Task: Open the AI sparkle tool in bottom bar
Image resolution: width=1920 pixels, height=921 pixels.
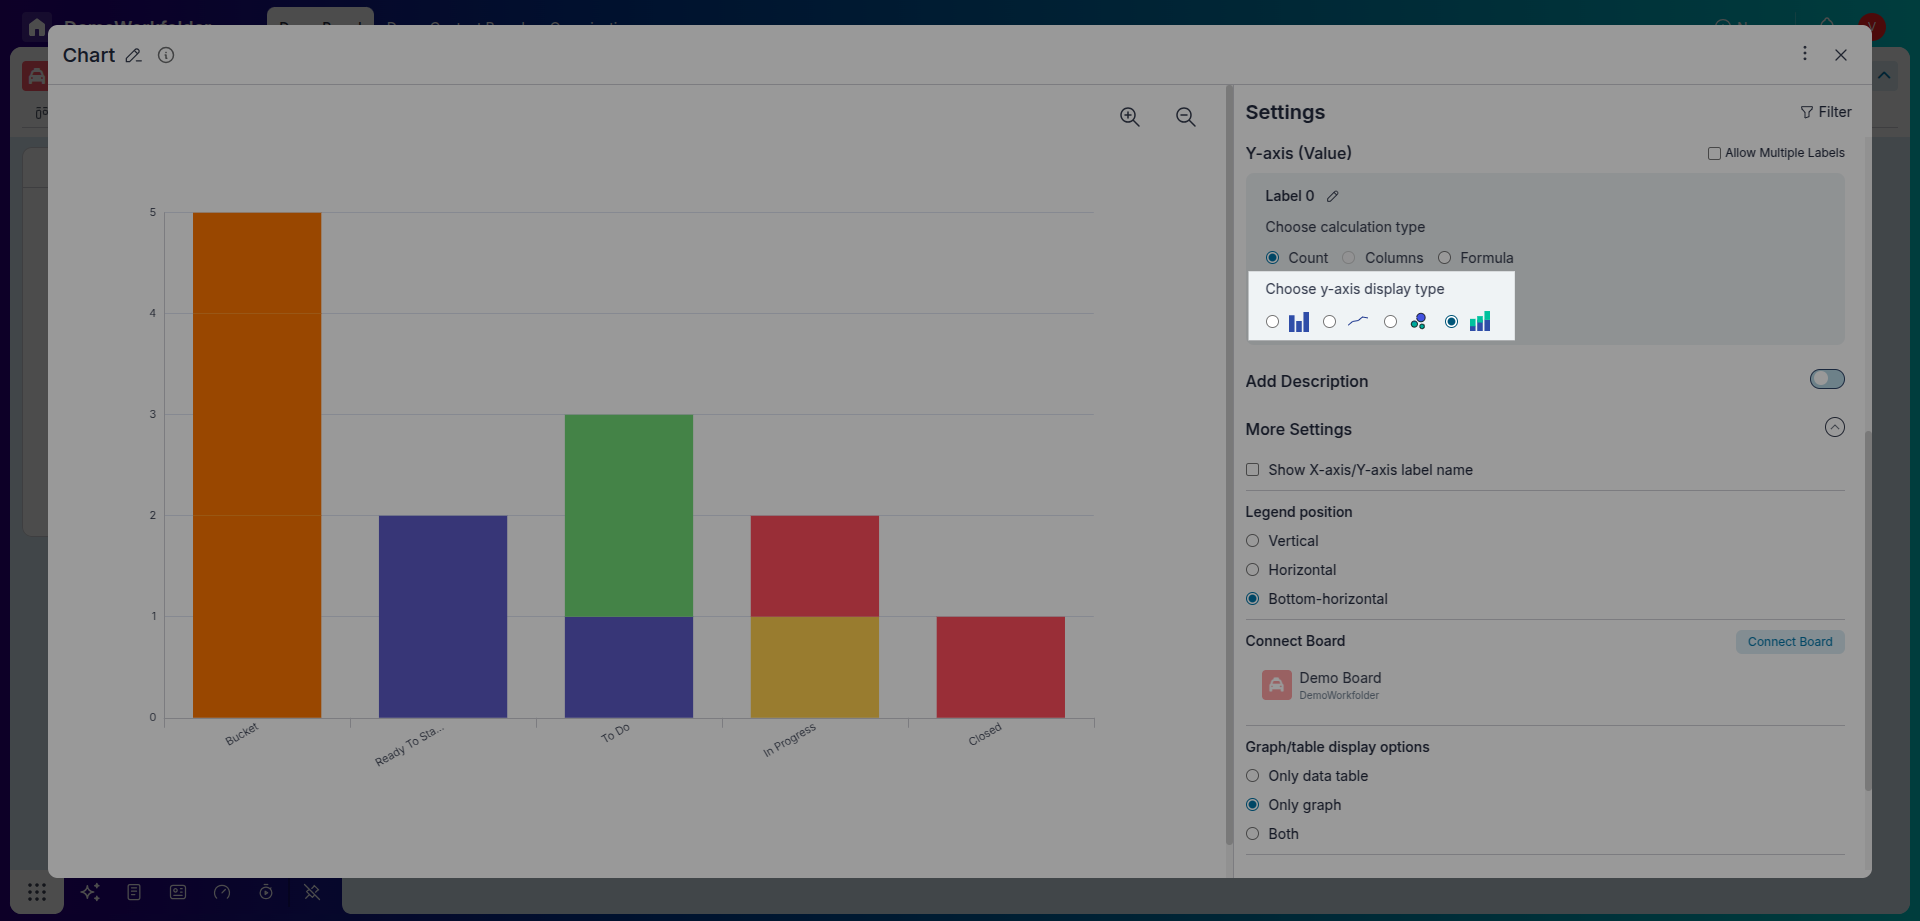Action: tap(90, 892)
